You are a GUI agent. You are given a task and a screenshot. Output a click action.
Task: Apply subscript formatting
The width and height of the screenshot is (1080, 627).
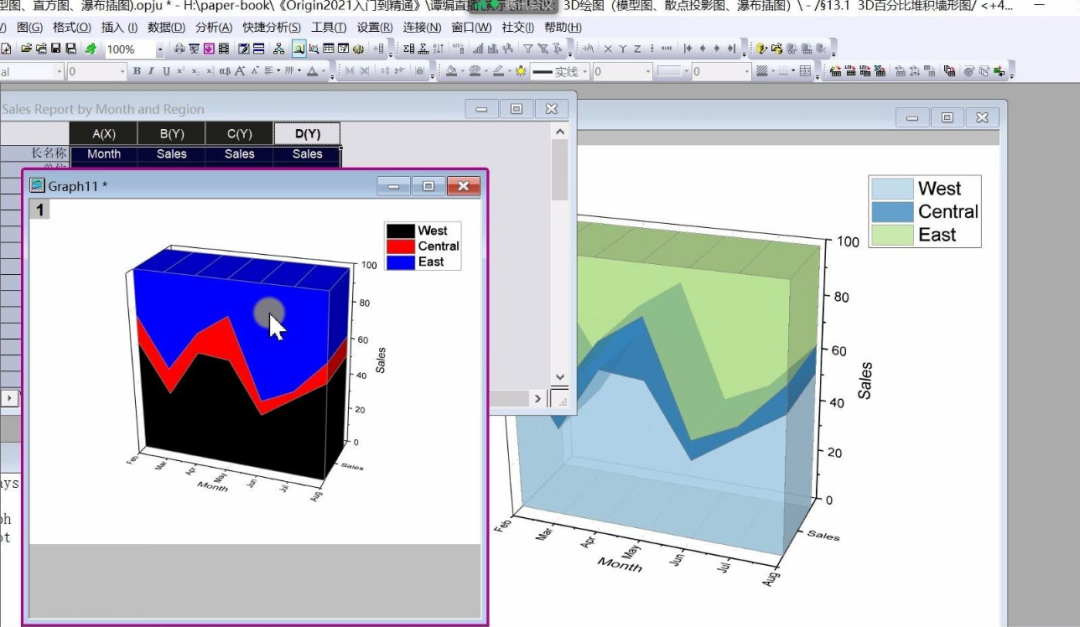[195, 71]
